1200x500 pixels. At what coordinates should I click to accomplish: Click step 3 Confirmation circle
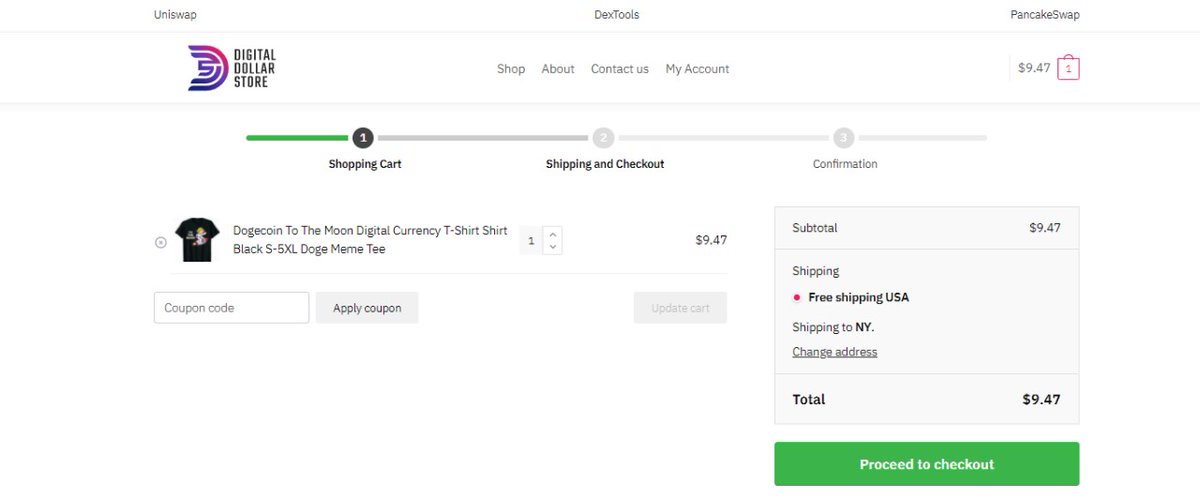(844, 138)
